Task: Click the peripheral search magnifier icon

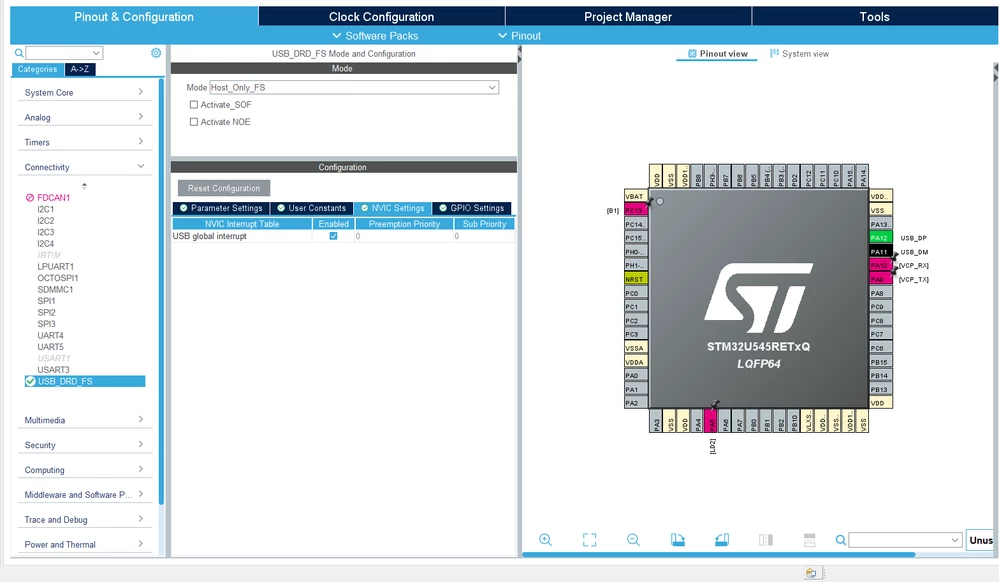Action: point(19,53)
